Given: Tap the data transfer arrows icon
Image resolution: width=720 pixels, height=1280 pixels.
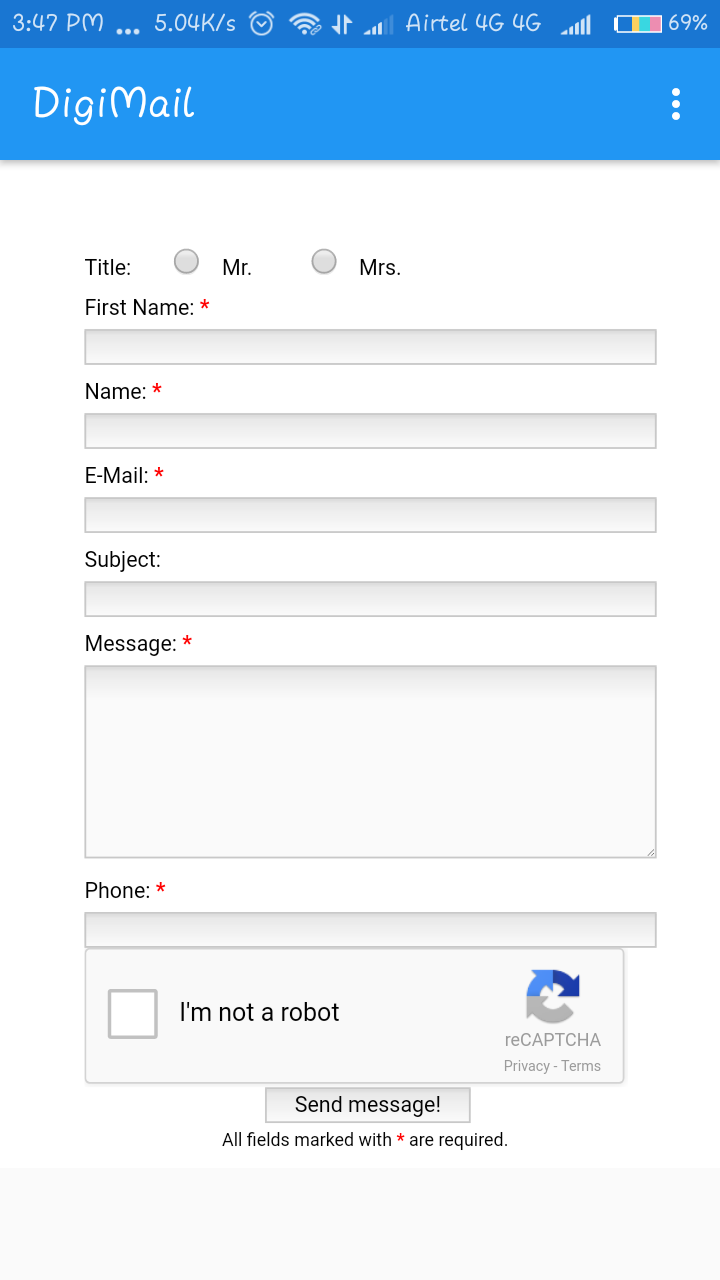Looking at the screenshot, I should click(341, 22).
